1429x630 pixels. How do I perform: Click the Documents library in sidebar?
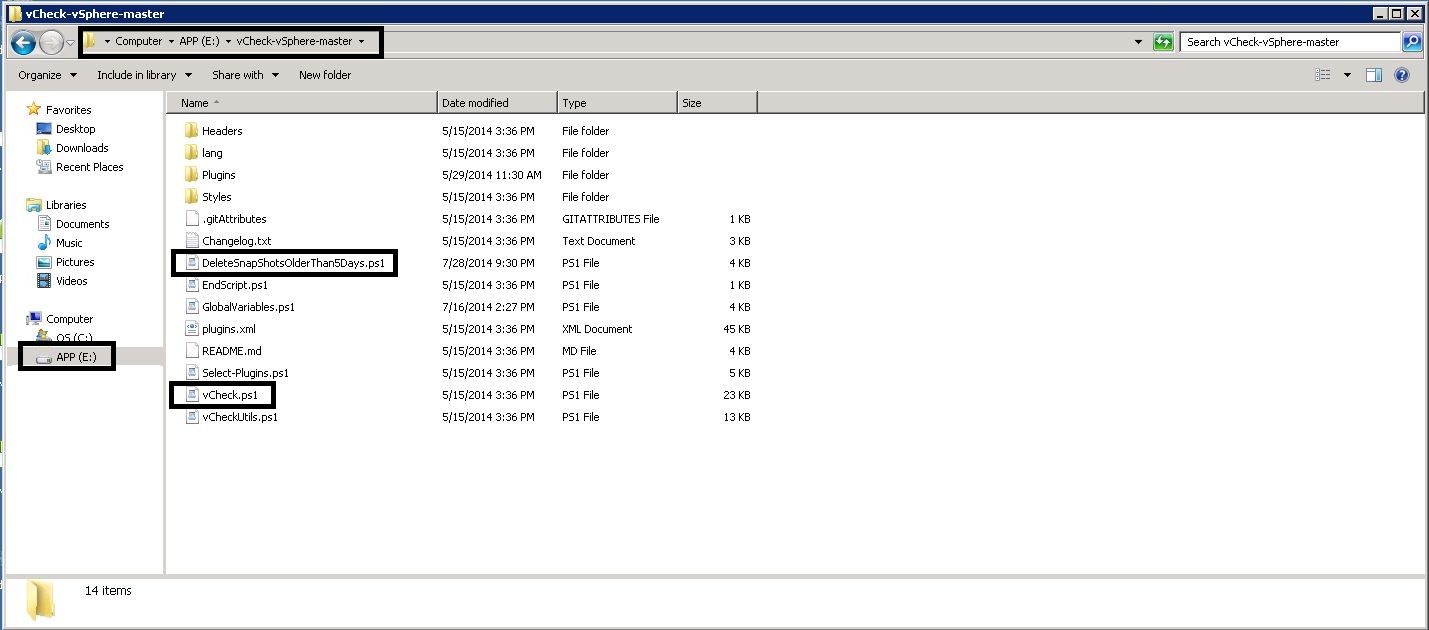(x=82, y=224)
